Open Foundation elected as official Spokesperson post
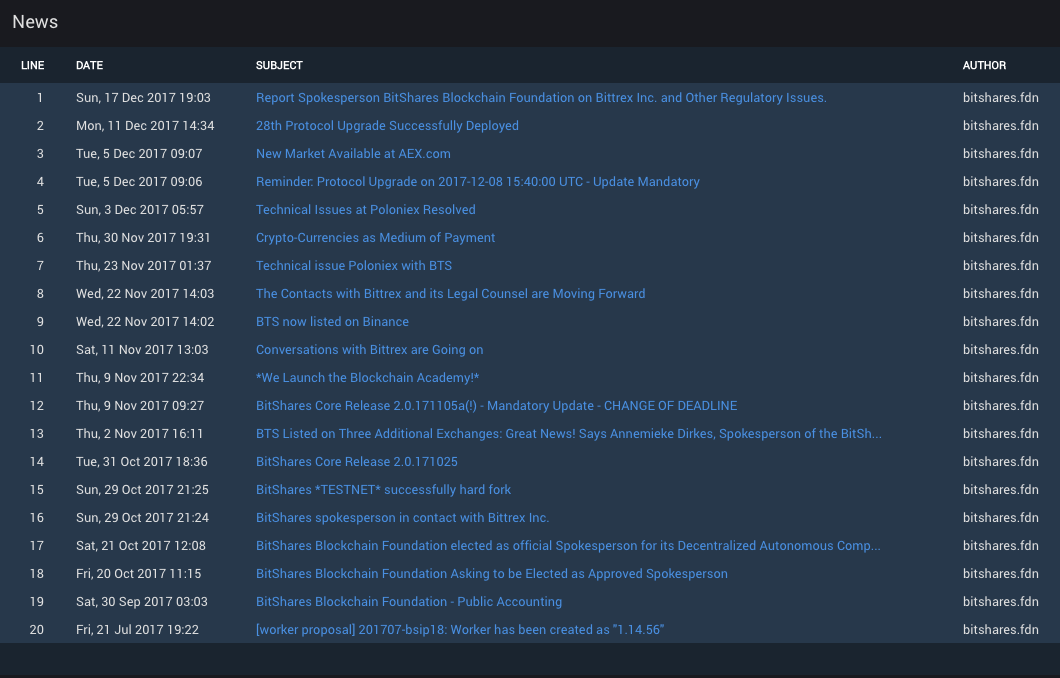 coord(568,546)
